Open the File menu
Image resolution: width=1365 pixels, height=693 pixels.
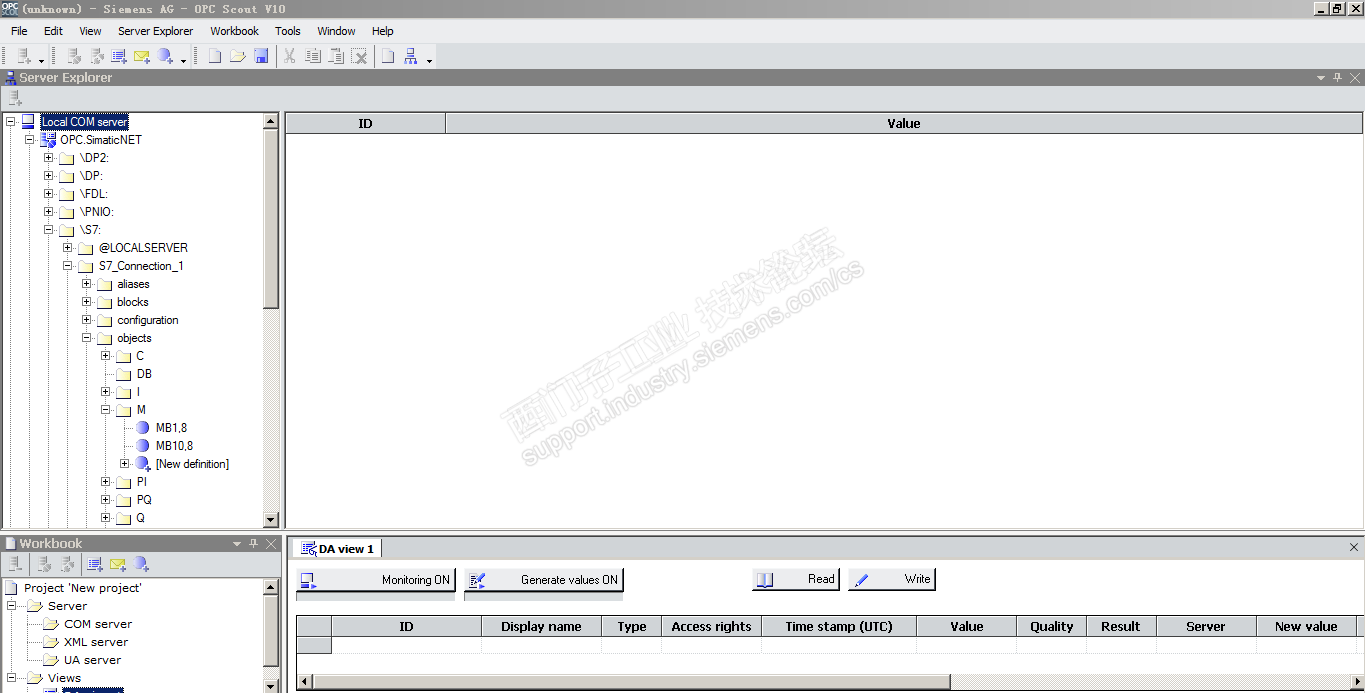pyautogui.click(x=19, y=31)
